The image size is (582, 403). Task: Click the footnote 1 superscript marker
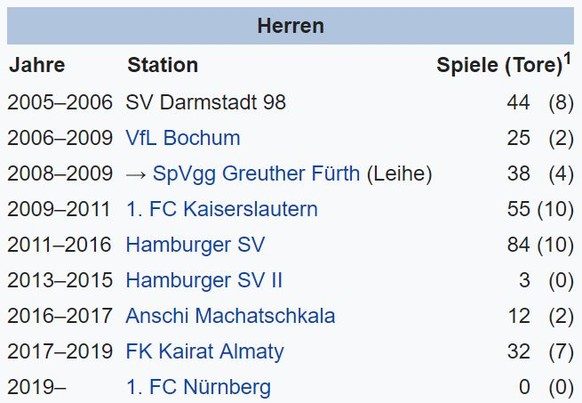click(567, 59)
